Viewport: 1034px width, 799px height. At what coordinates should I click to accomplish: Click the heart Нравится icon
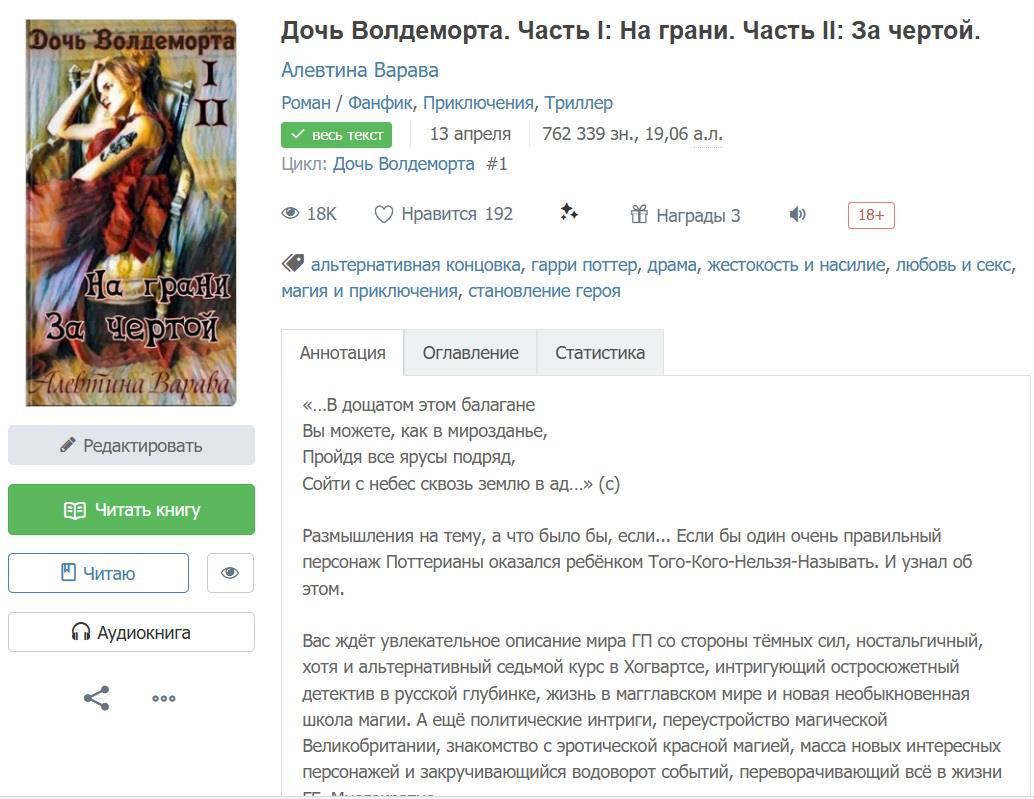[384, 214]
